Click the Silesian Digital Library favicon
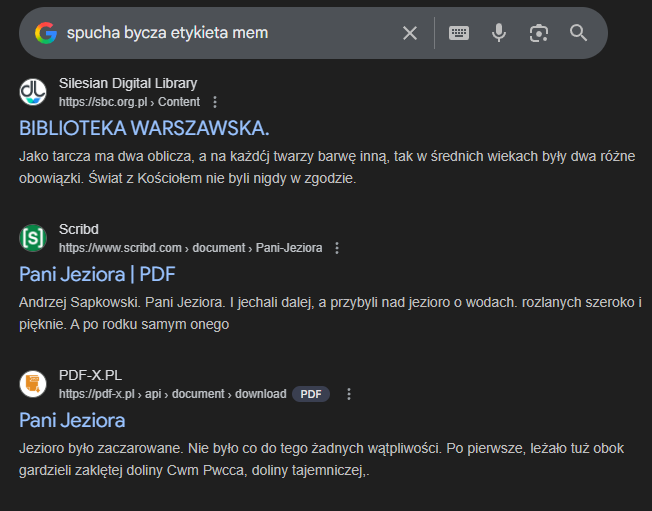 pyautogui.click(x=33, y=92)
